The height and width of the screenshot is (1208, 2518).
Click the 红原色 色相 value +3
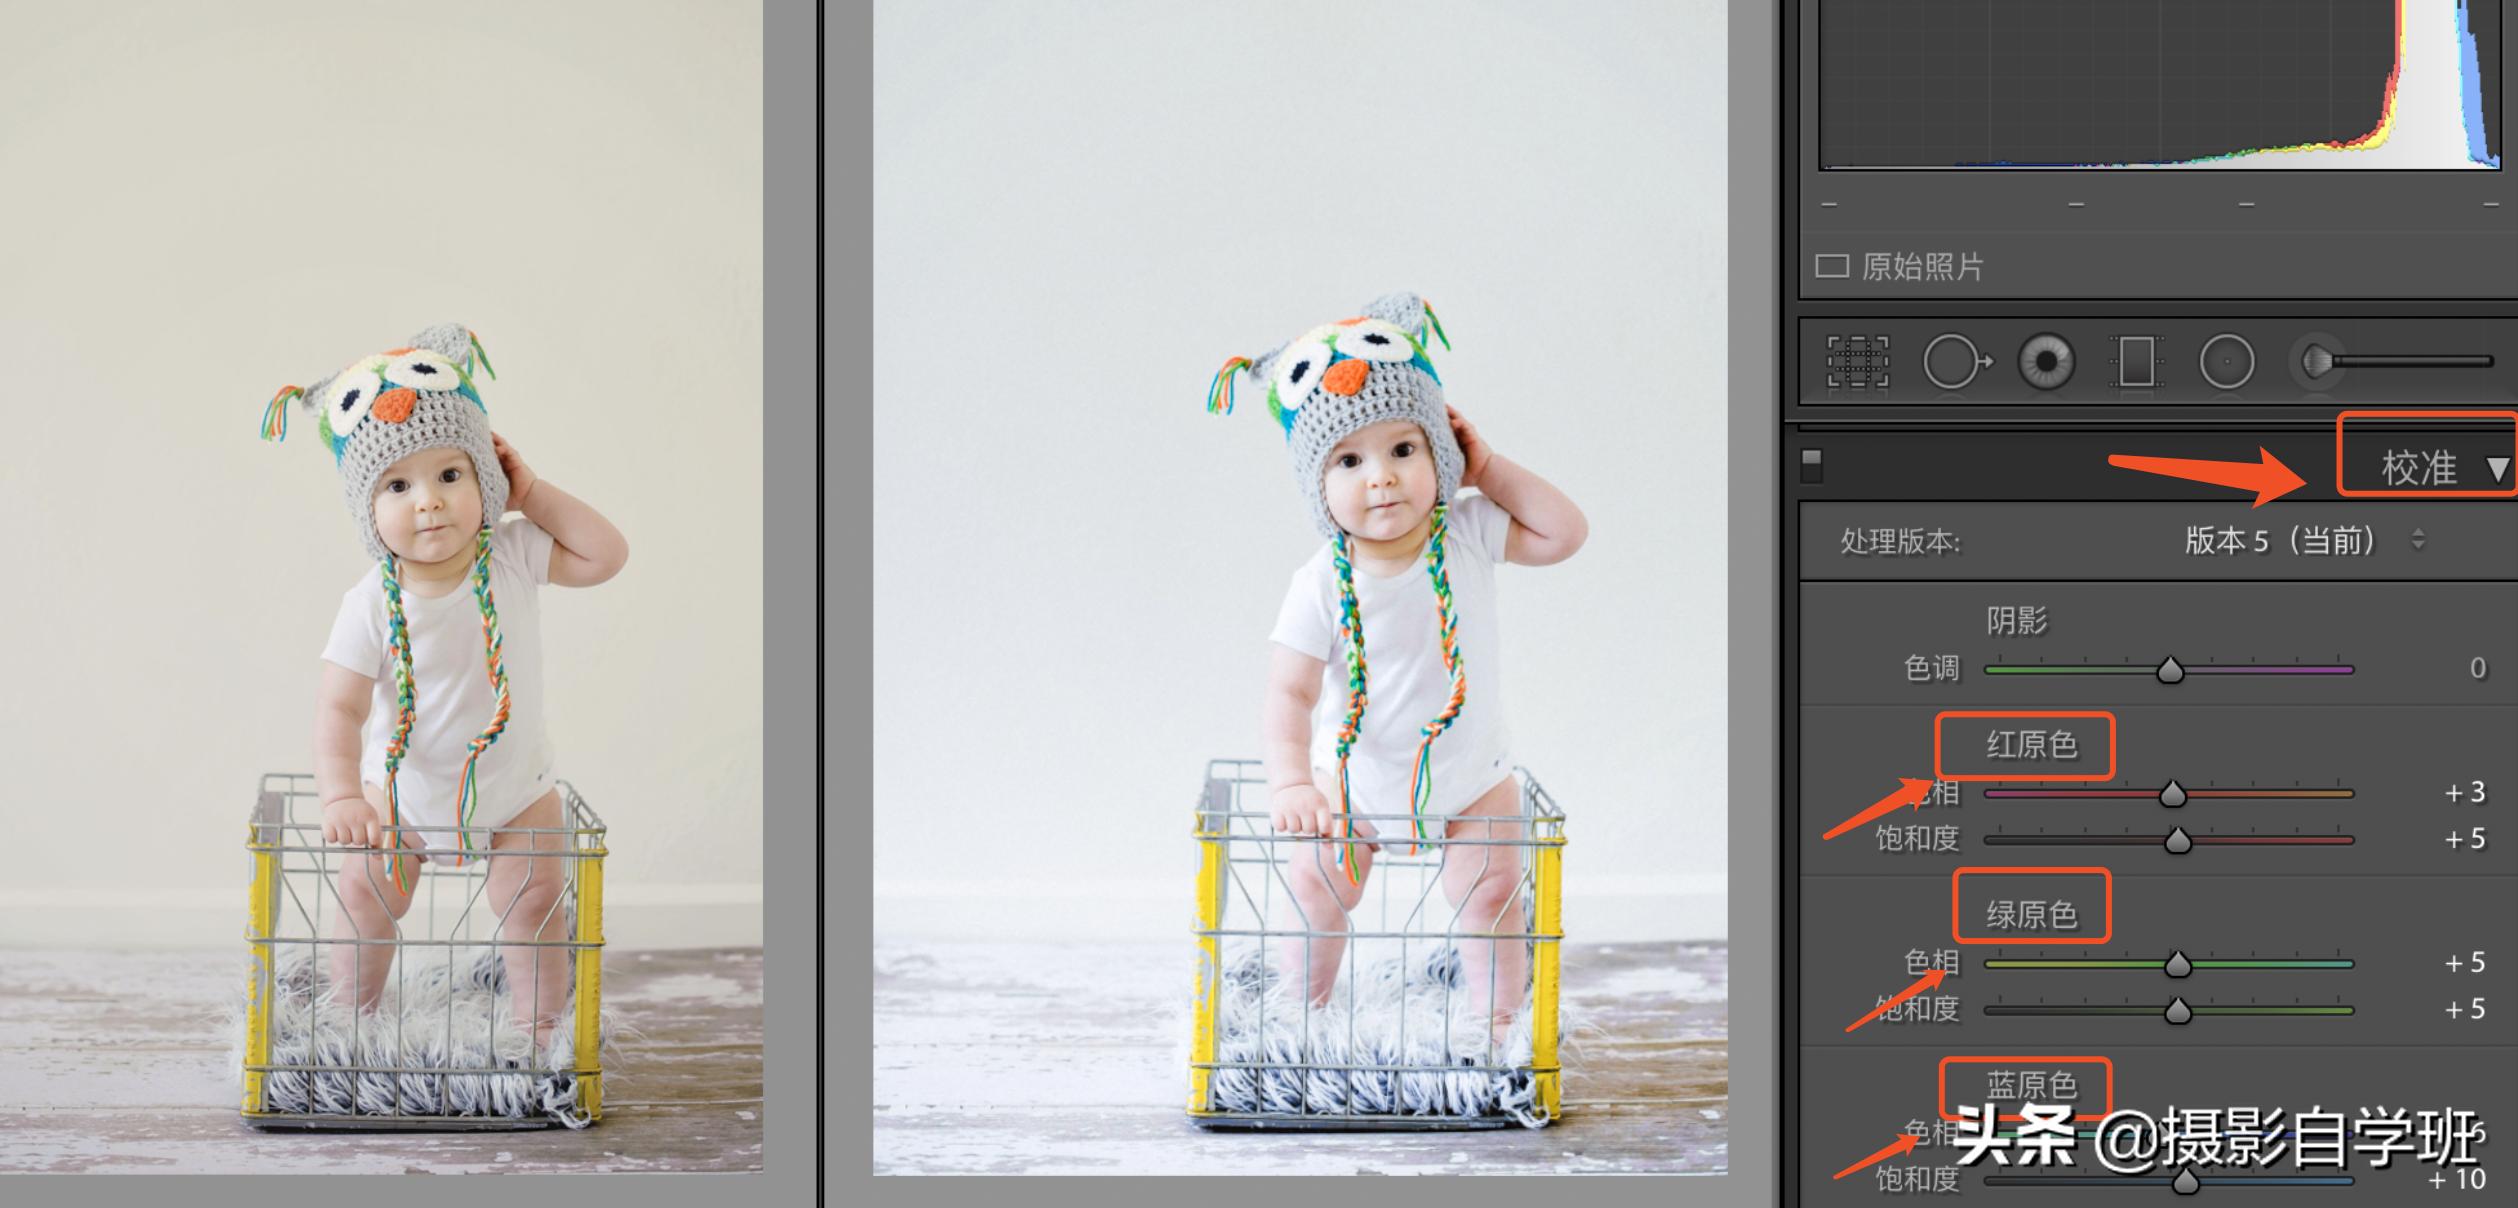2464,793
